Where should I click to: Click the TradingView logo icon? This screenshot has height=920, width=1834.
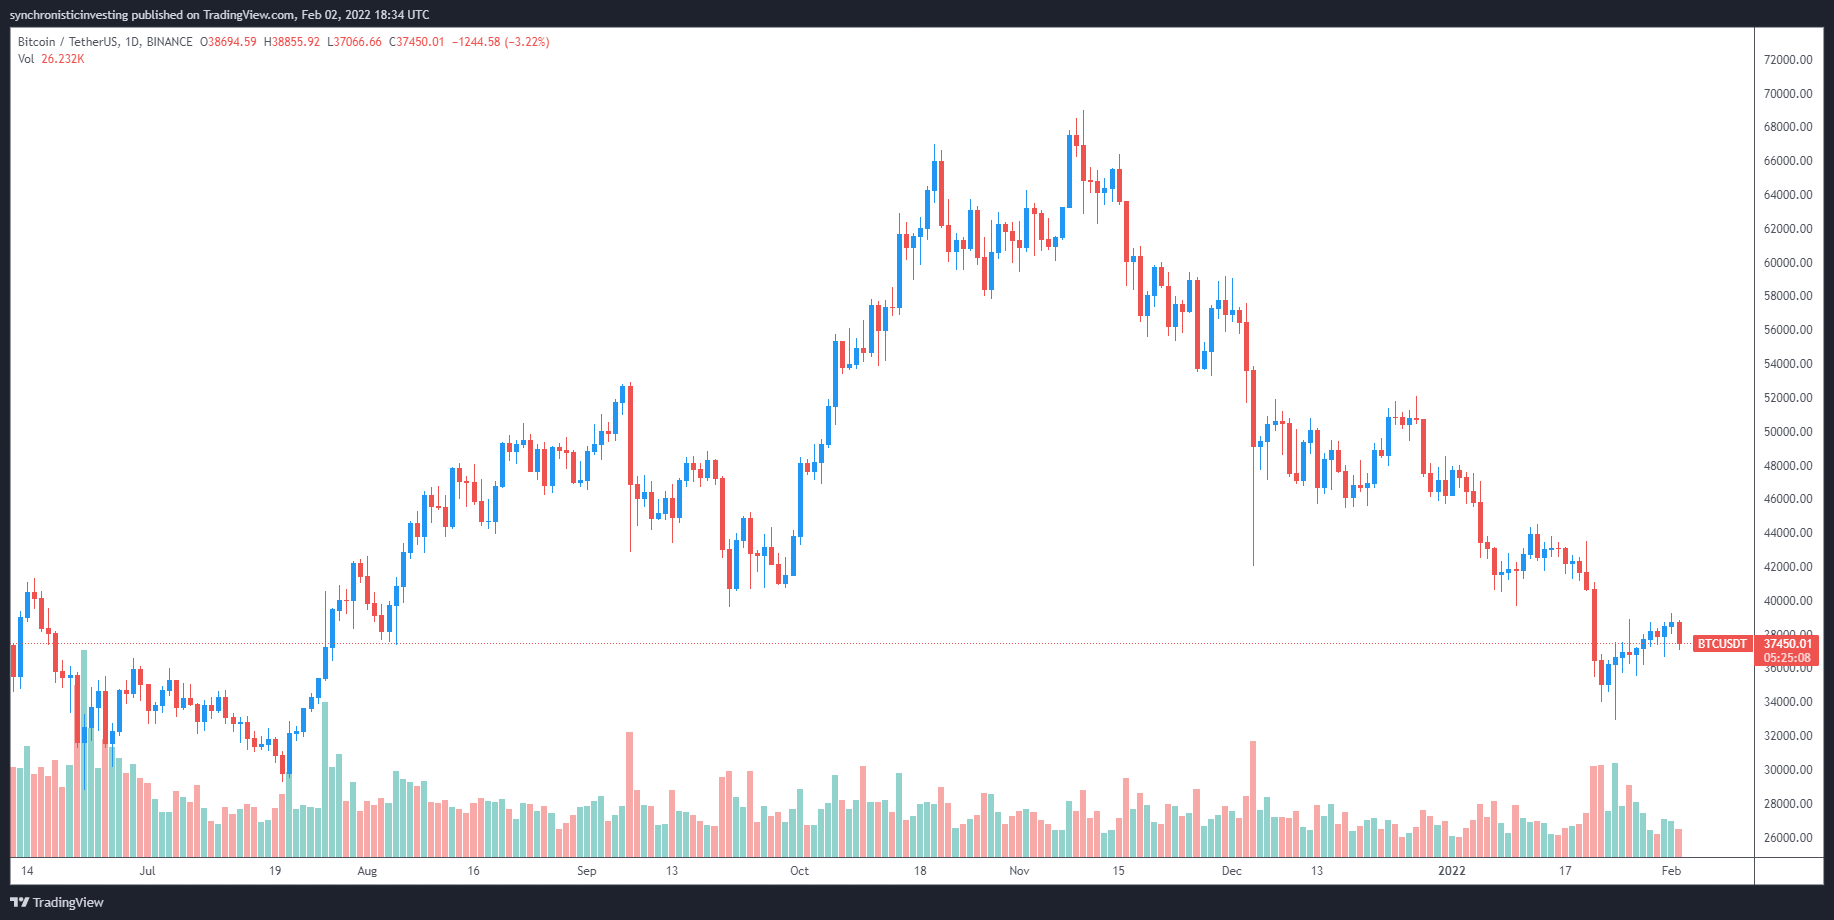19,902
